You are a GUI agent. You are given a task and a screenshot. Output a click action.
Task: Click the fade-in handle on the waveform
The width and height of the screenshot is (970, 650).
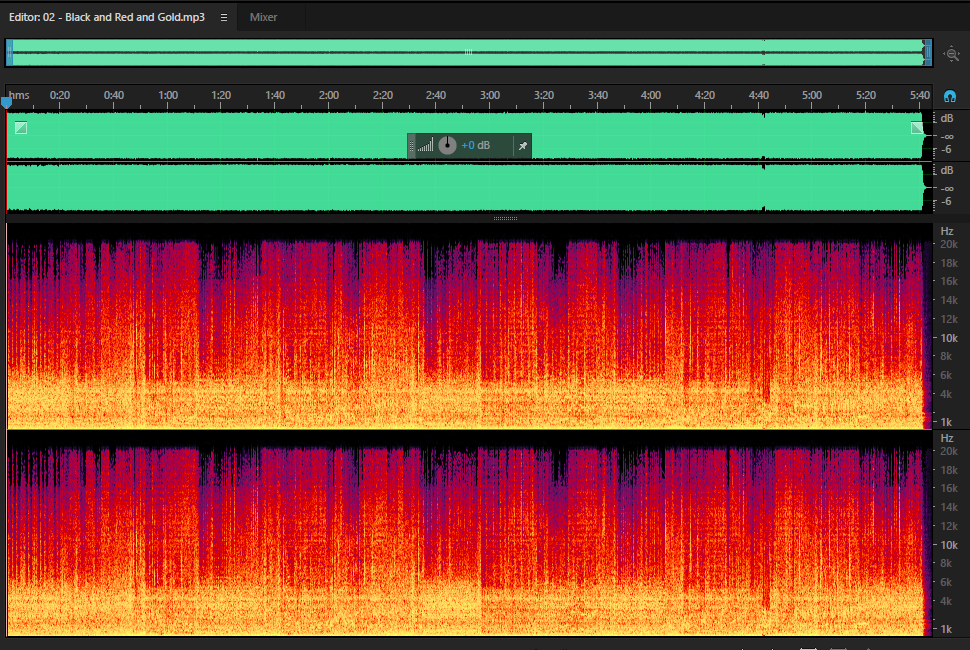pyautogui.click(x=21, y=128)
